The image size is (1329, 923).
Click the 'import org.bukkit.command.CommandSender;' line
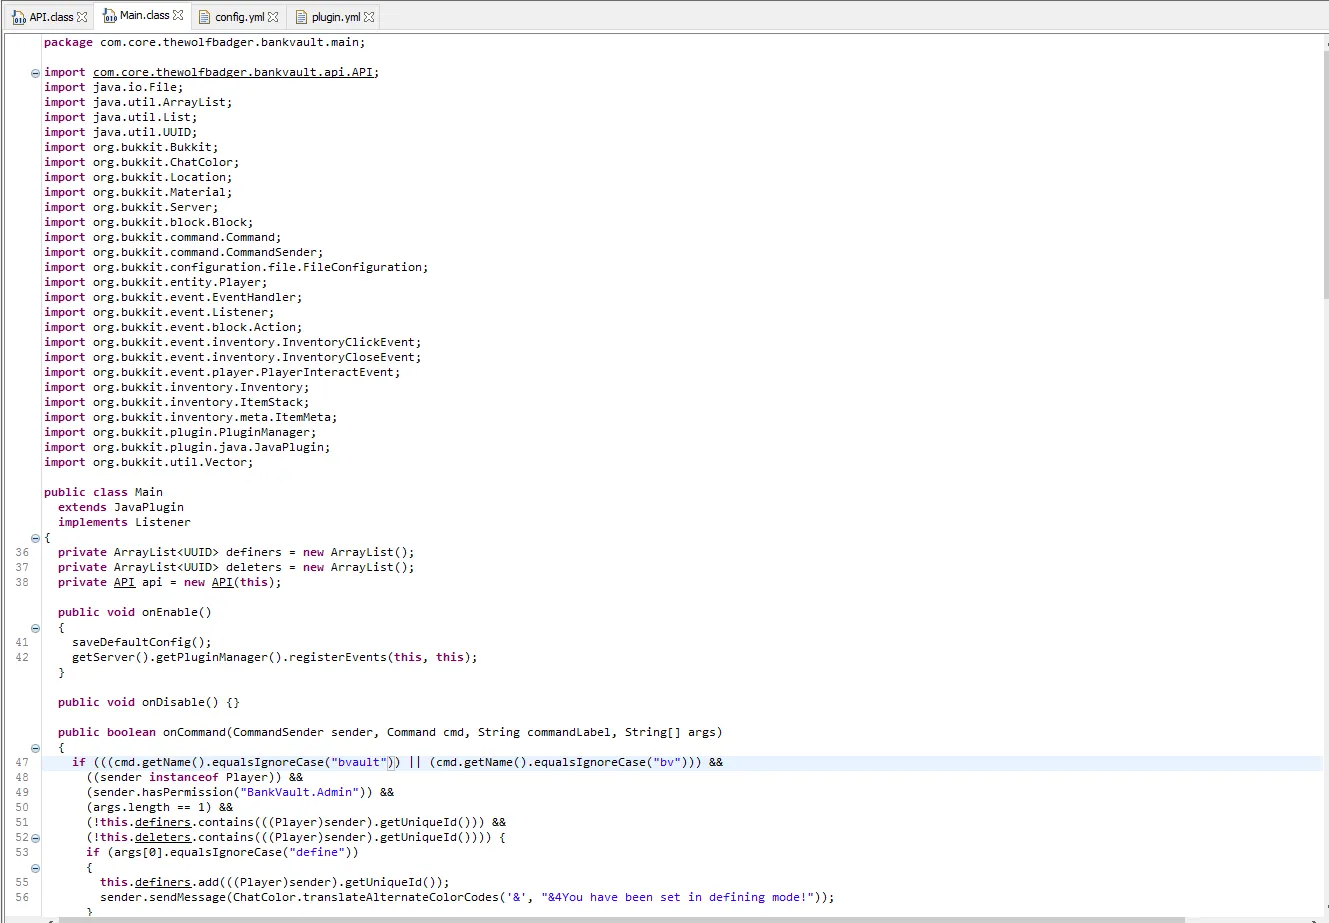coord(184,252)
